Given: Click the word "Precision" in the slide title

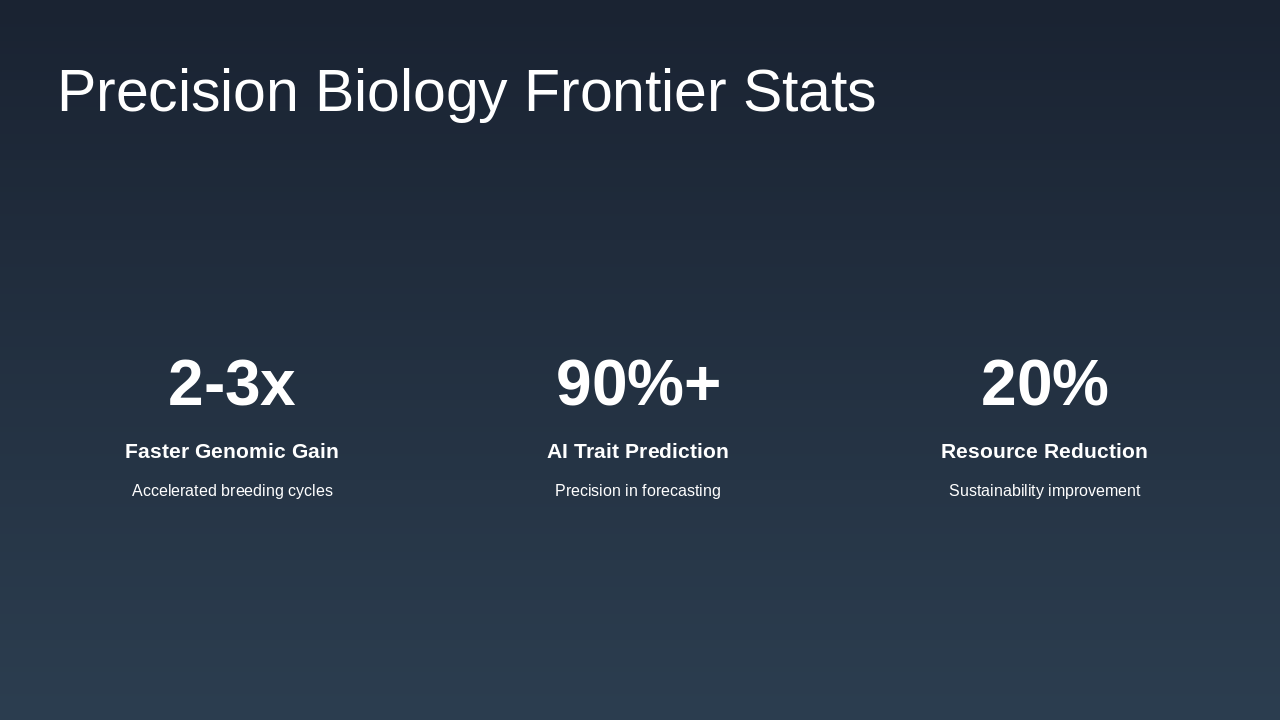Looking at the screenshot, I should [x=178, y=91].
